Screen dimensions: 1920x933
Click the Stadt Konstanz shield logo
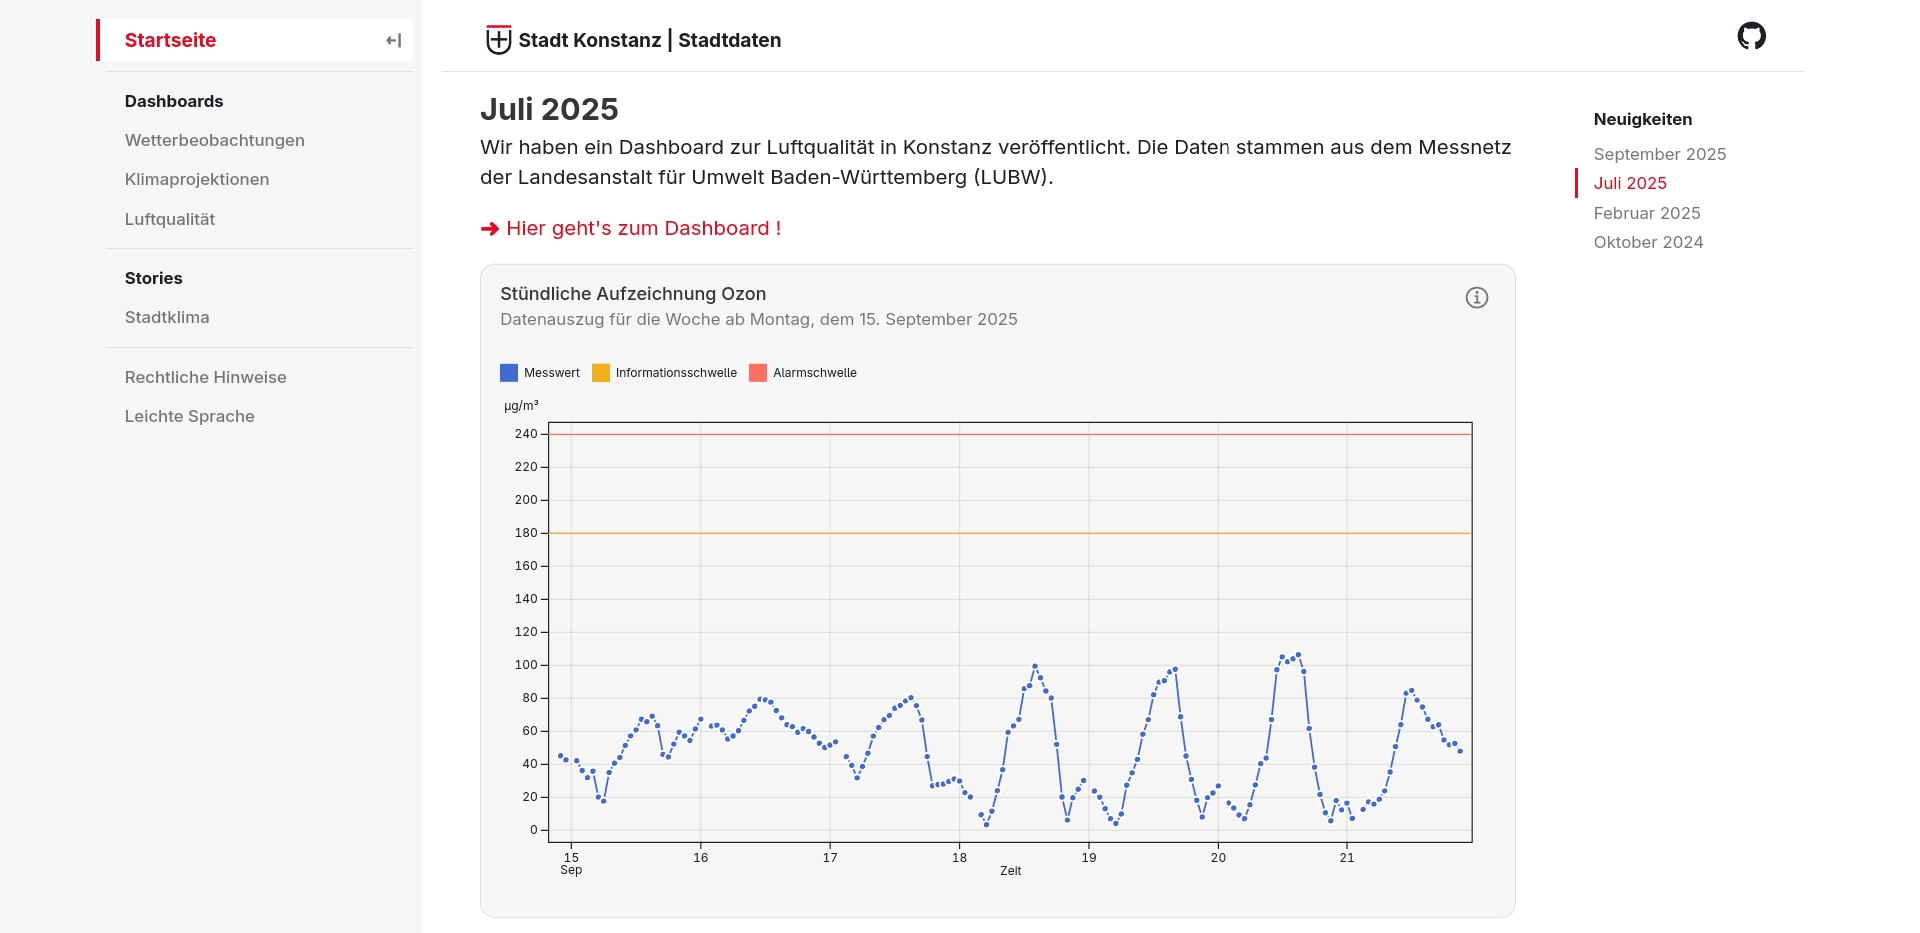[498, 40]
